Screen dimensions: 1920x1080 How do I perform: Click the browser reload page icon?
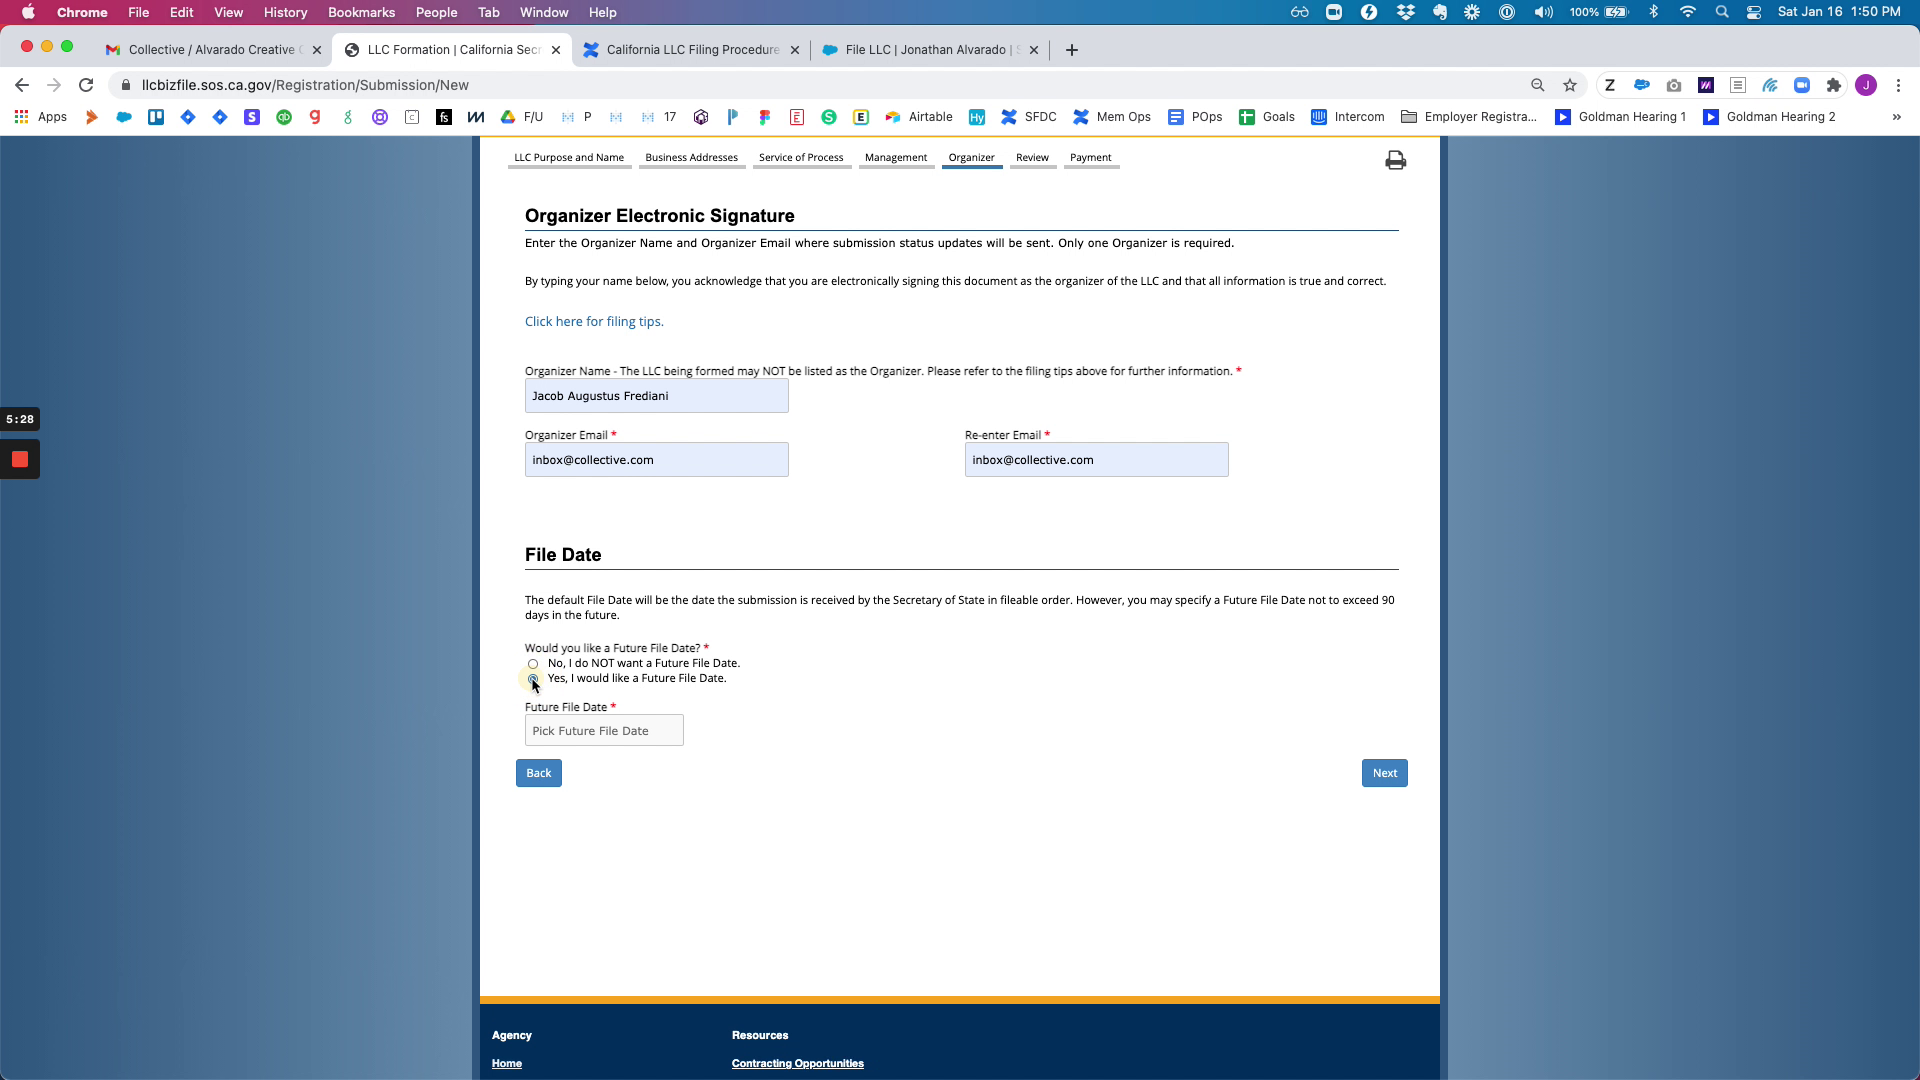[86, 85]
